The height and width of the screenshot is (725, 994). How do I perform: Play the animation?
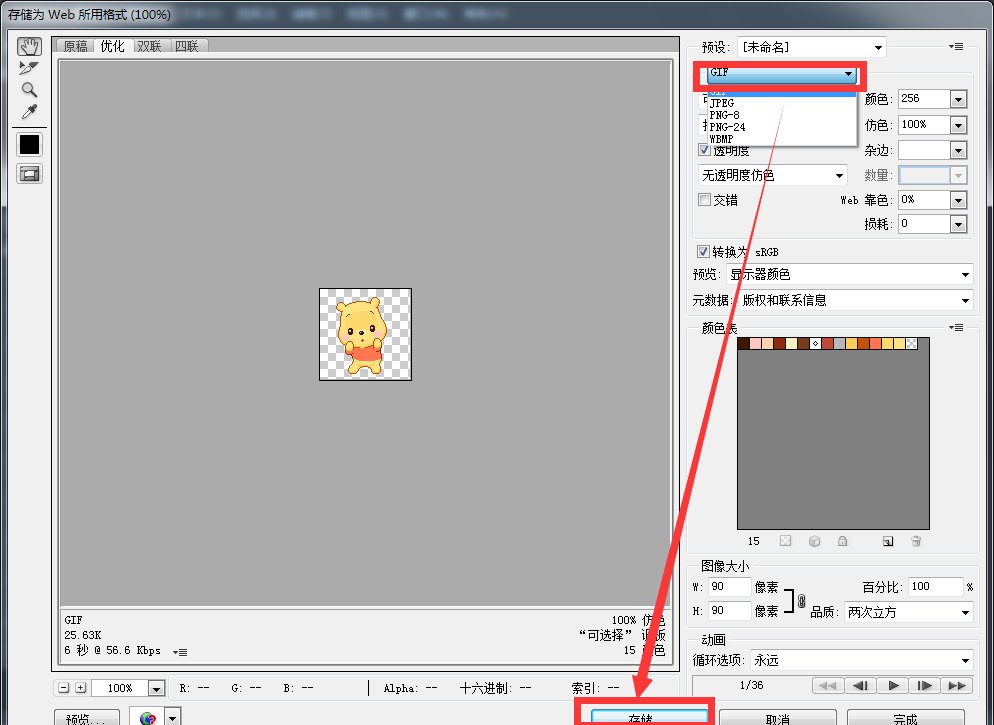[893, 685]
